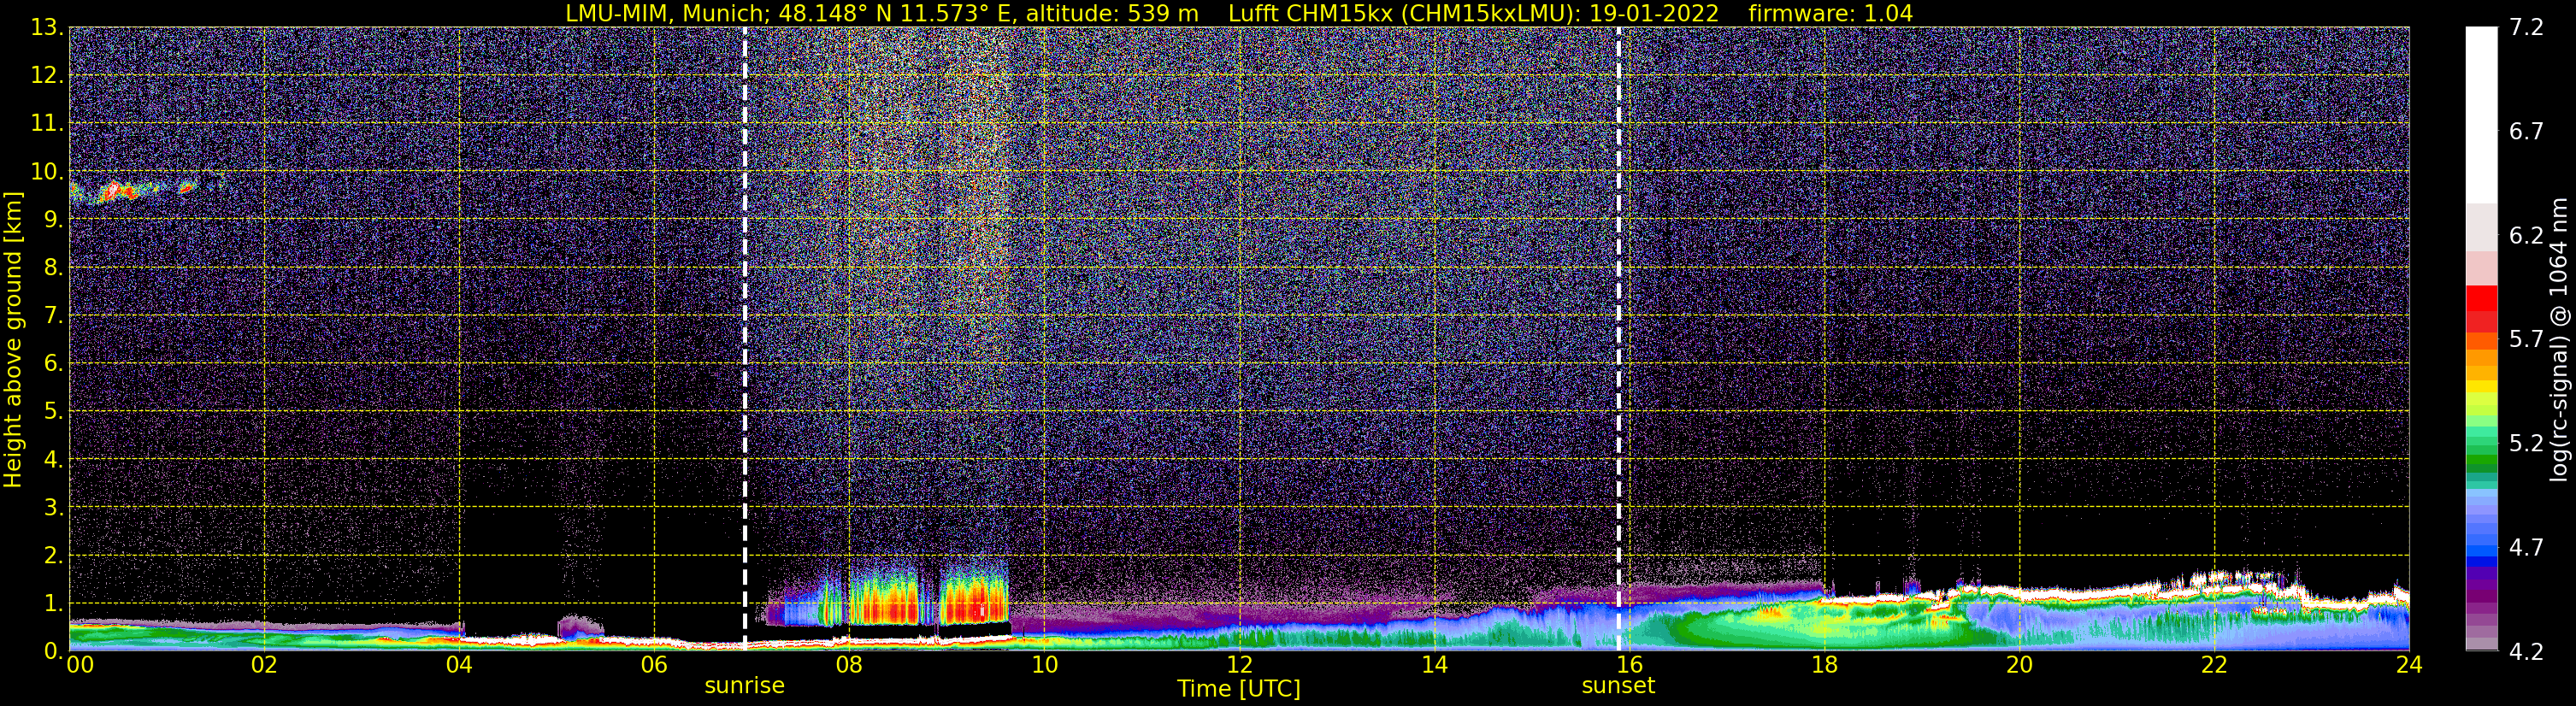This screenshot has width=2576, height=706.
Task: Click time-axis tick label '20'
Action: (x=2019, y=665)
